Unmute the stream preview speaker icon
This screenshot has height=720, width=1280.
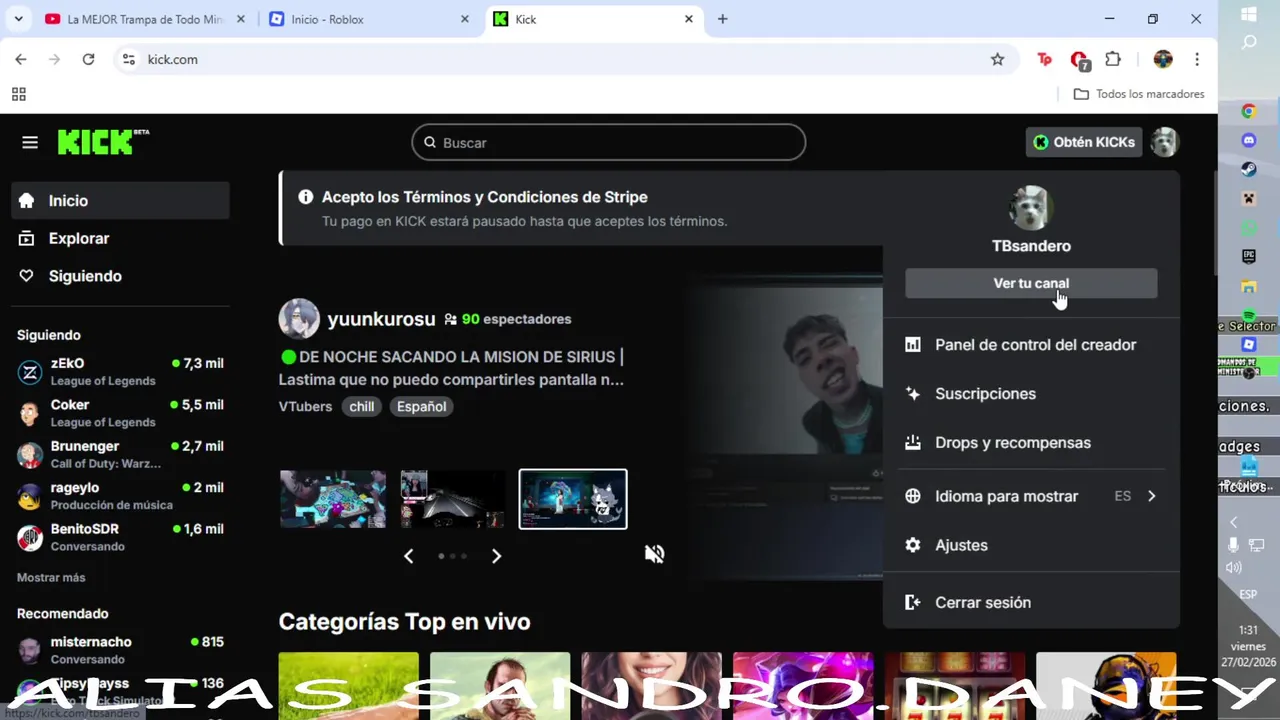pyautogui.click(x=655, y=554)
